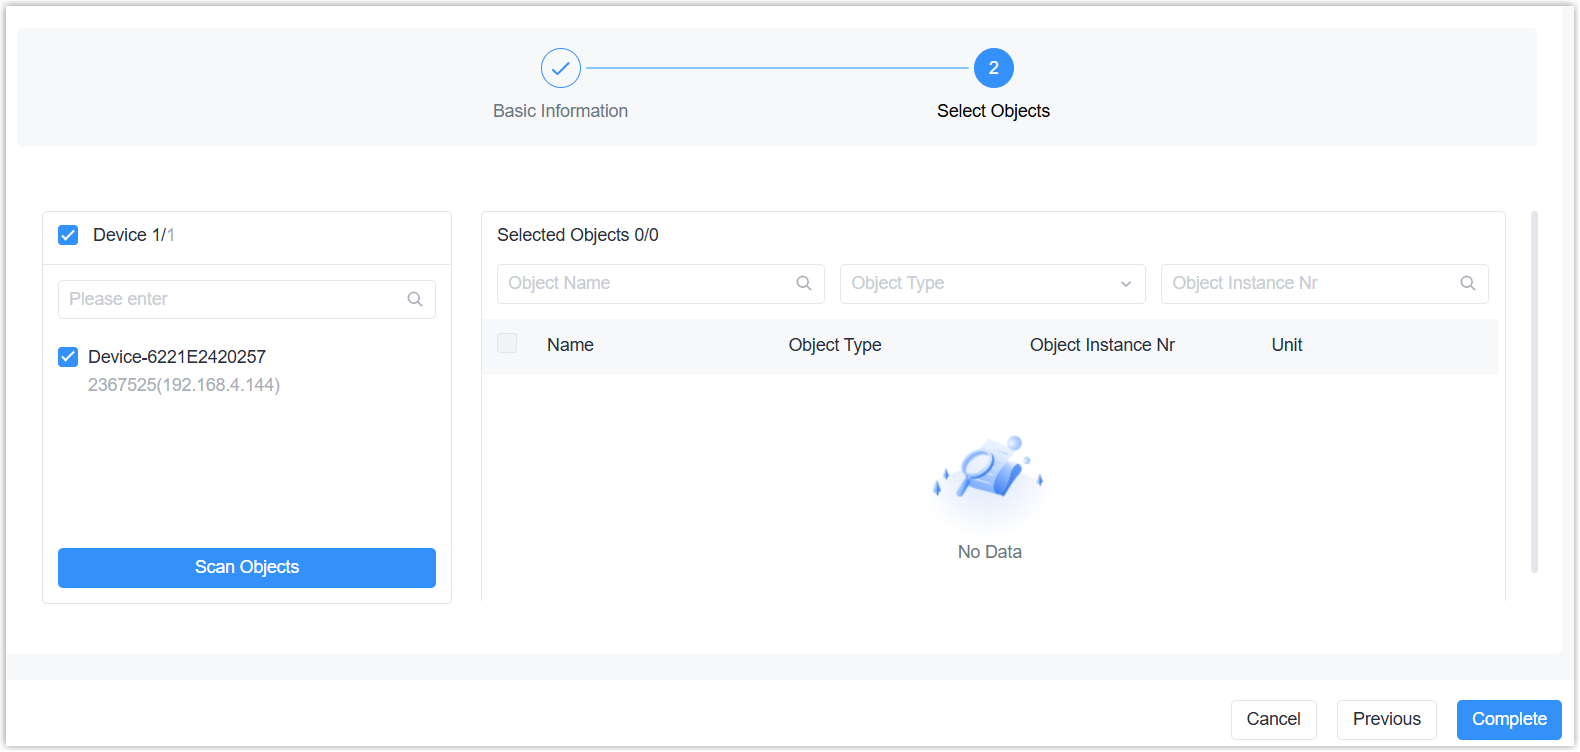Toggle the table header select-all checkbox

(x=507, y=344)
